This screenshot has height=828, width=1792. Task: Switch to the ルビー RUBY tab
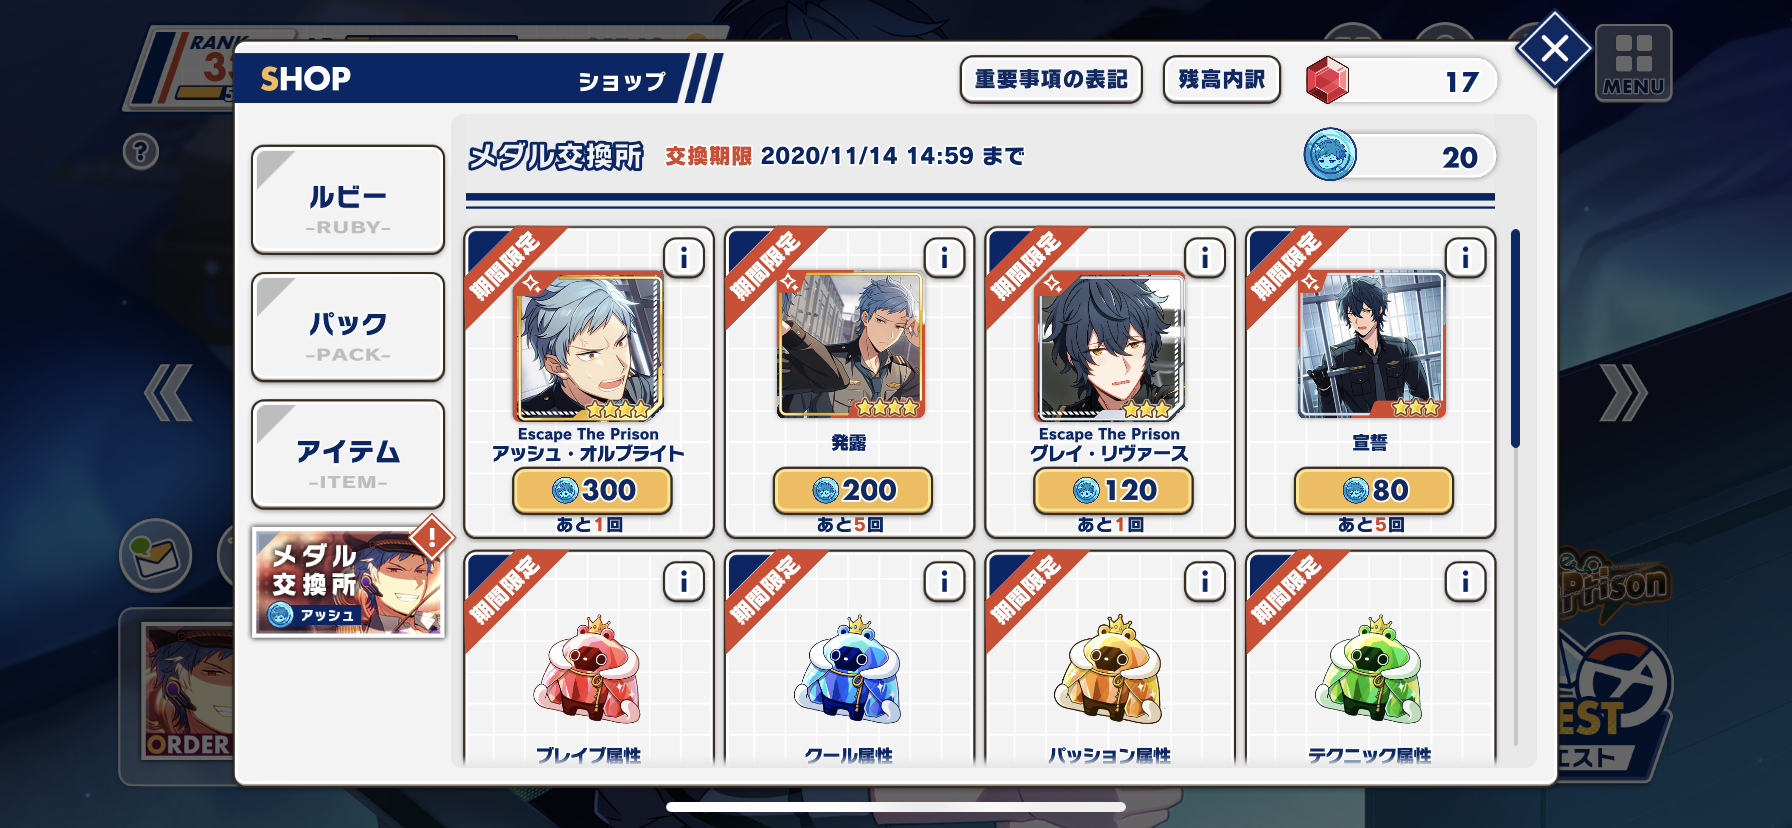pos(348,200)
